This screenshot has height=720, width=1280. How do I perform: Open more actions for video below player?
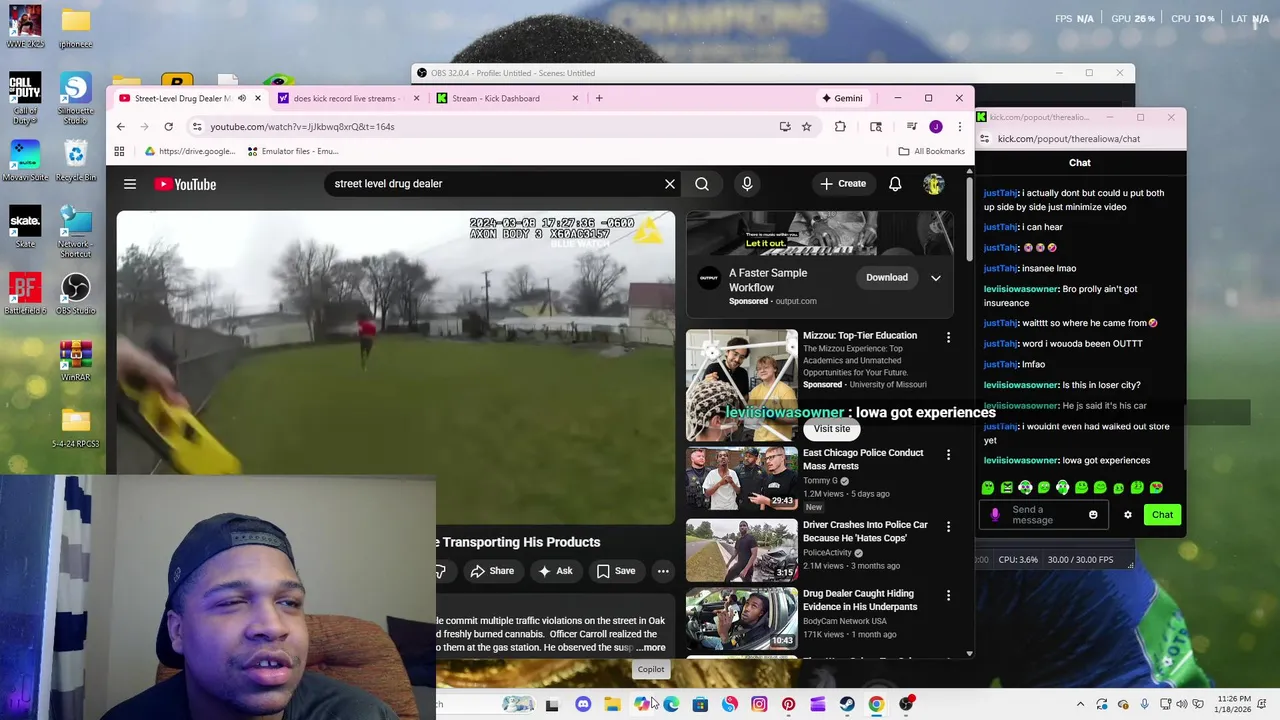[x=663, y=571]
